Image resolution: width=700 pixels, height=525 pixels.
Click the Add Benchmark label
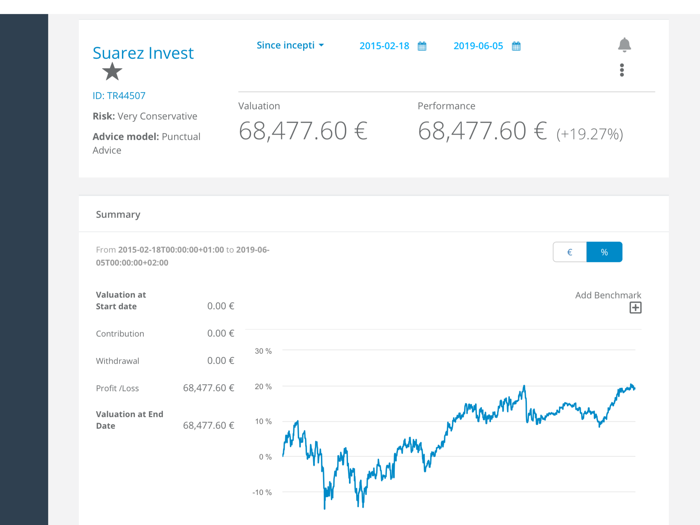[x=608, y=295]
